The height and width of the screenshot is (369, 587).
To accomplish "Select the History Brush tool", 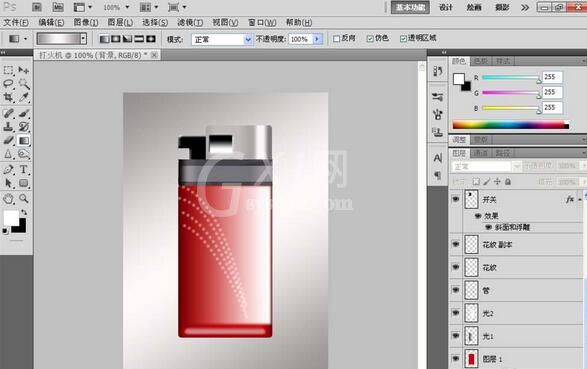I will 24,126.
